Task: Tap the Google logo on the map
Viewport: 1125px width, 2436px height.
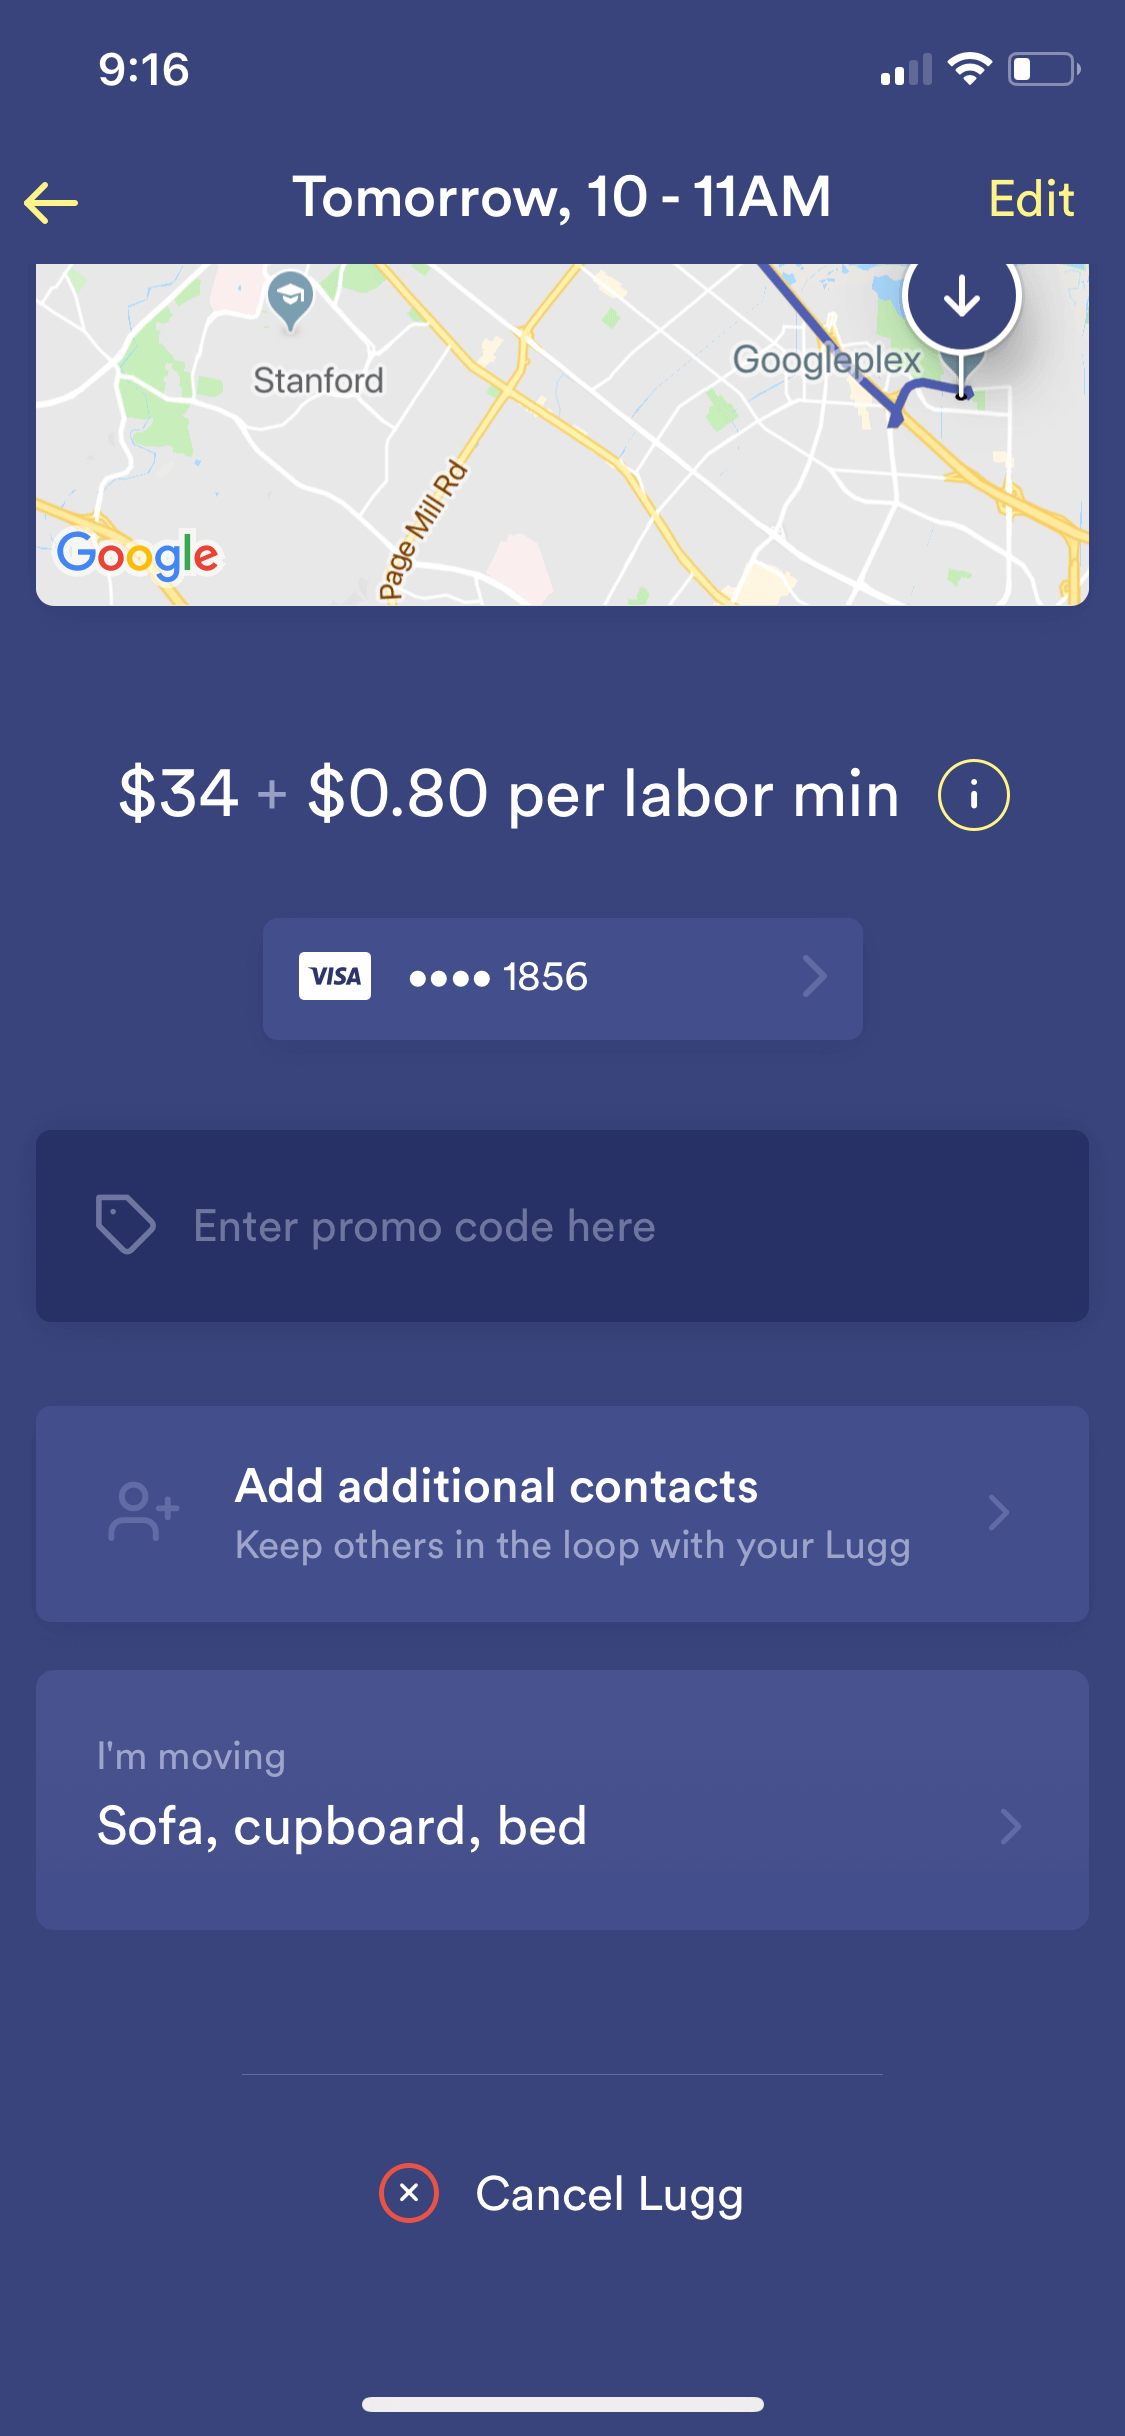Action: (x=137, y=555)
